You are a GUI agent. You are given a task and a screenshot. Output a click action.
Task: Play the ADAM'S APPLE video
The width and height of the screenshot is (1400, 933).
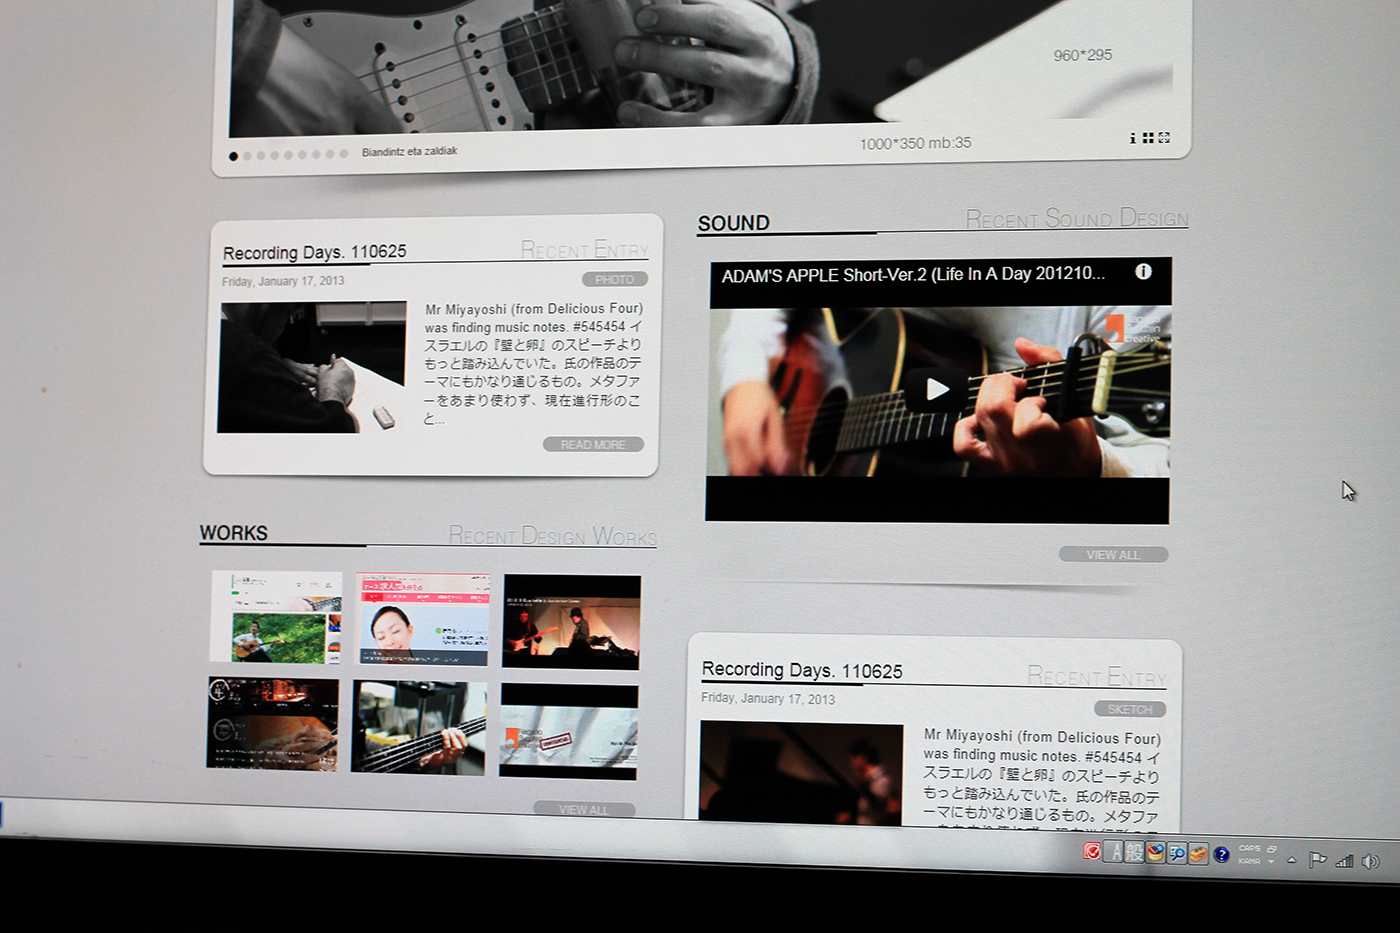coord(937,389)
